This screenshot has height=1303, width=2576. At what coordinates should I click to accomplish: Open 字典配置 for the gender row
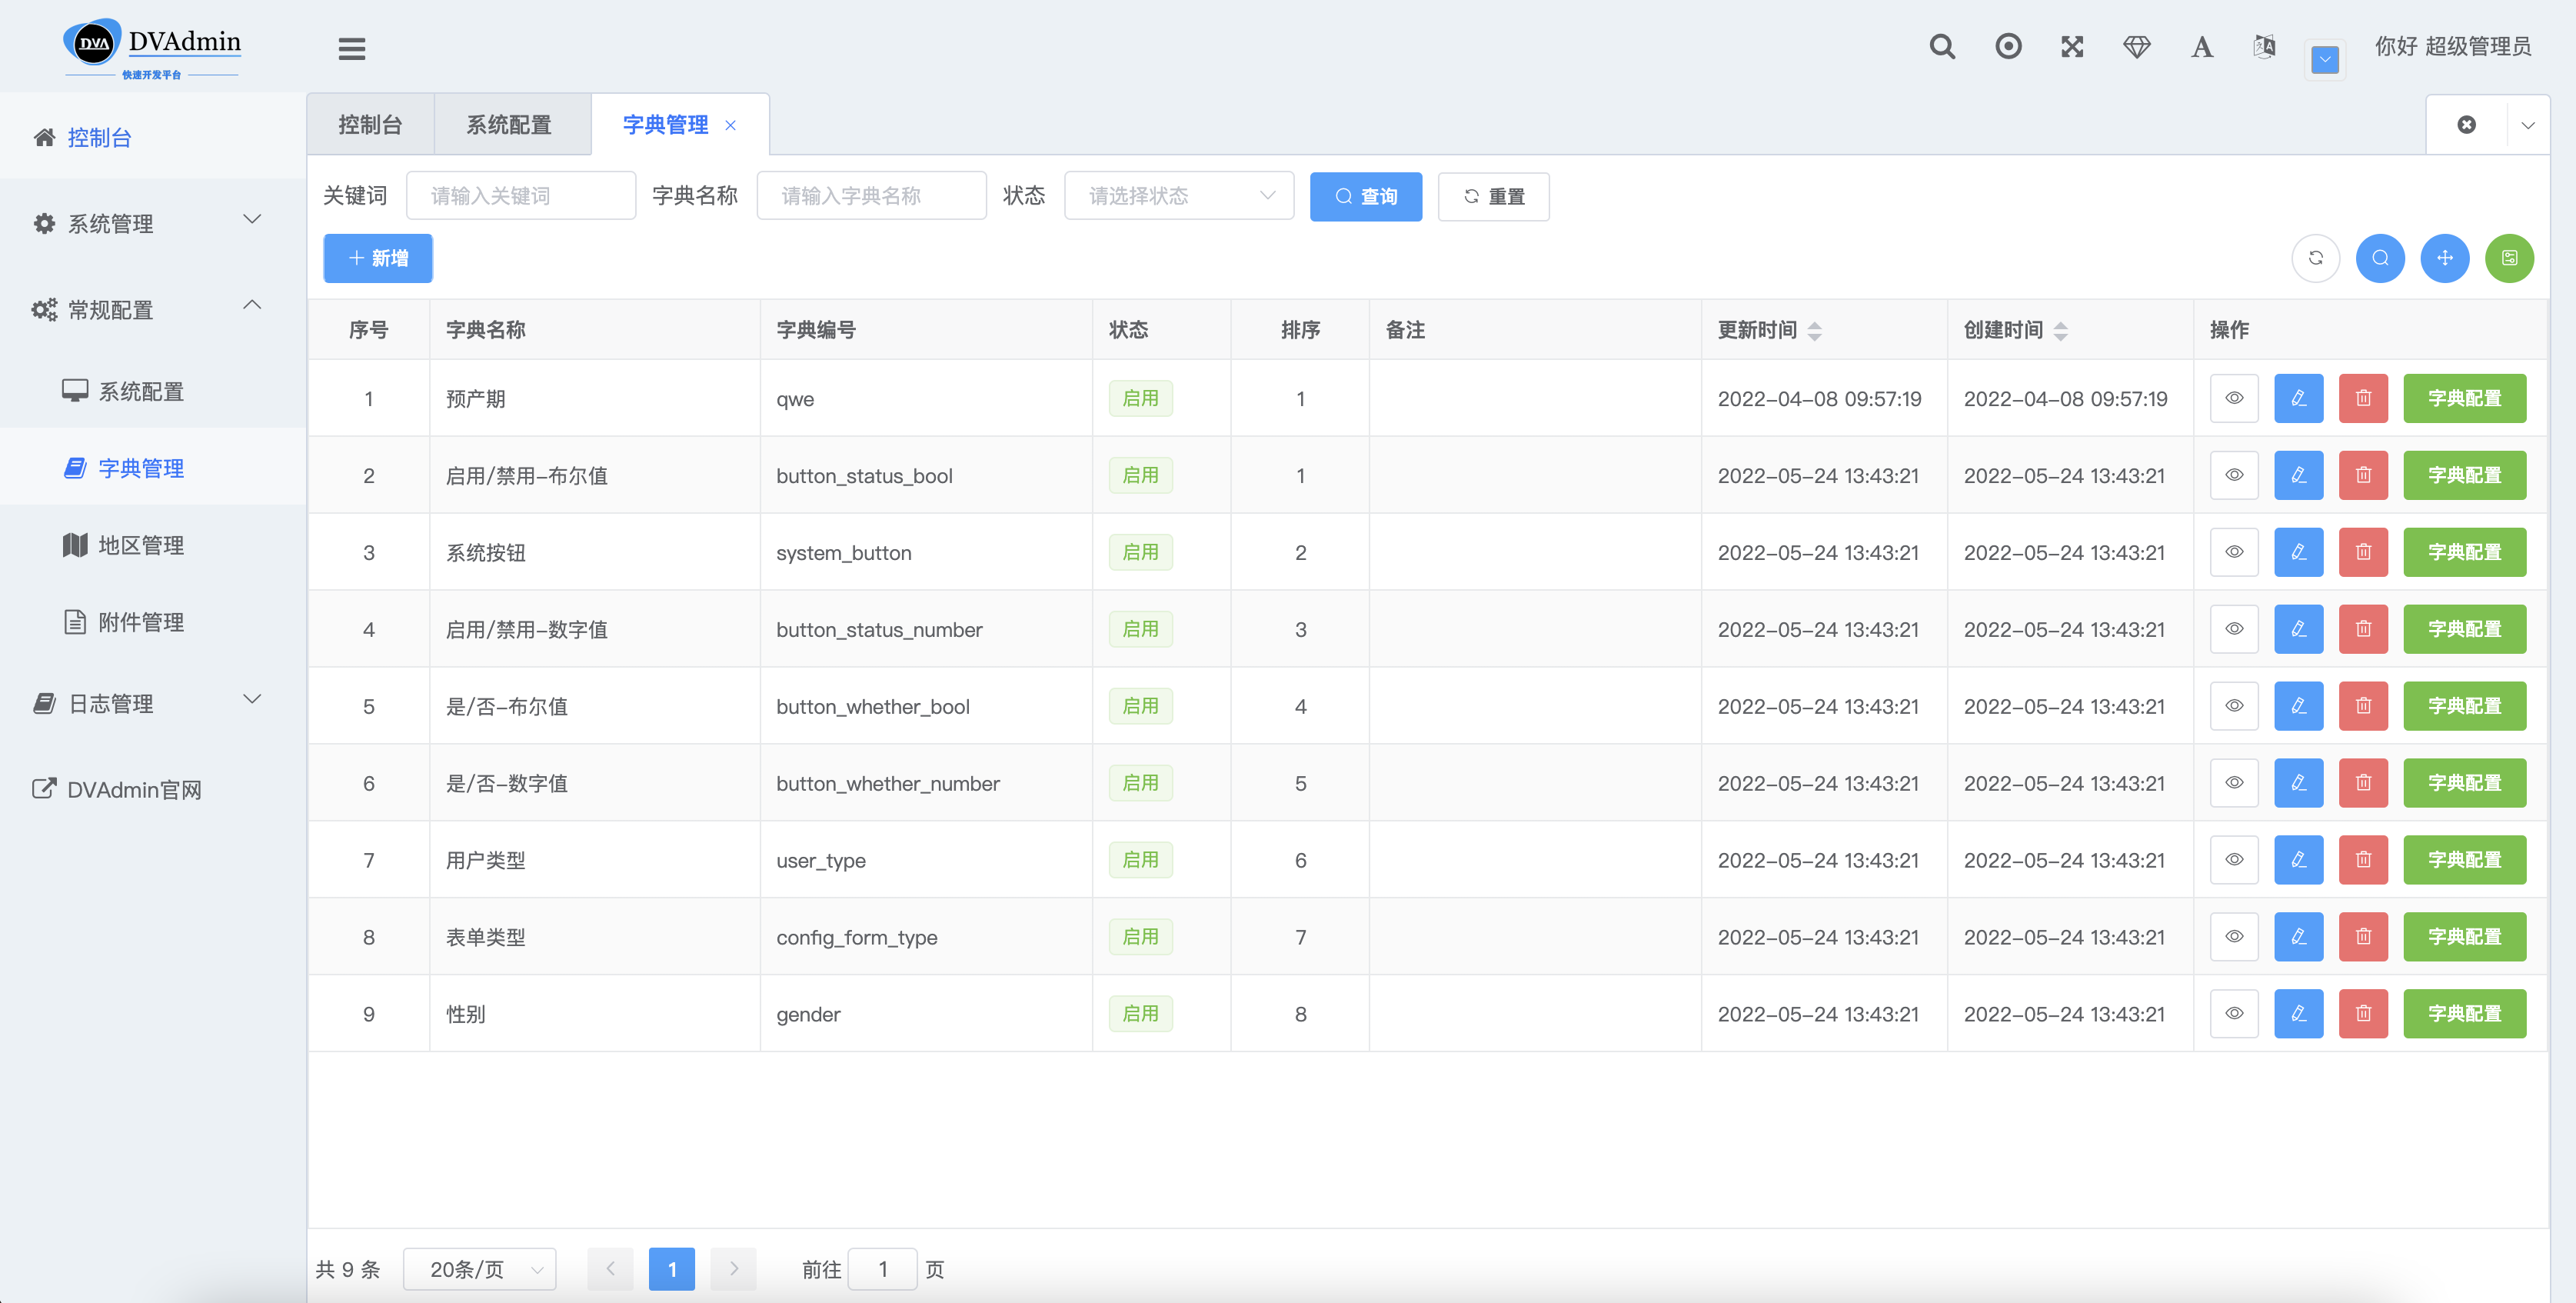(2464, 1014)
